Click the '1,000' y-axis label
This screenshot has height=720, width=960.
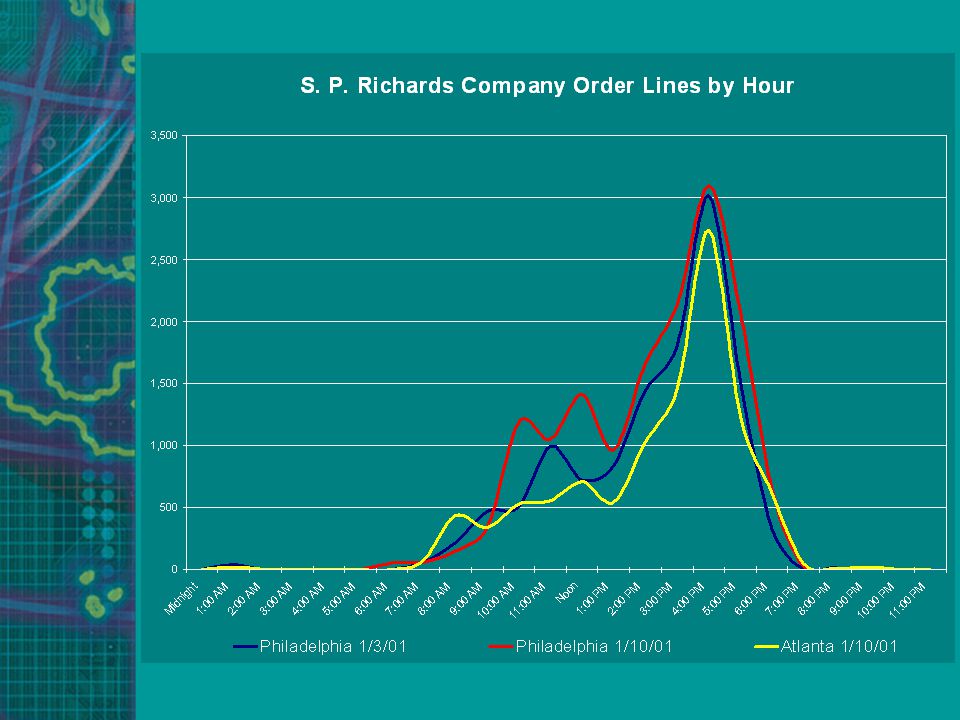164,446
